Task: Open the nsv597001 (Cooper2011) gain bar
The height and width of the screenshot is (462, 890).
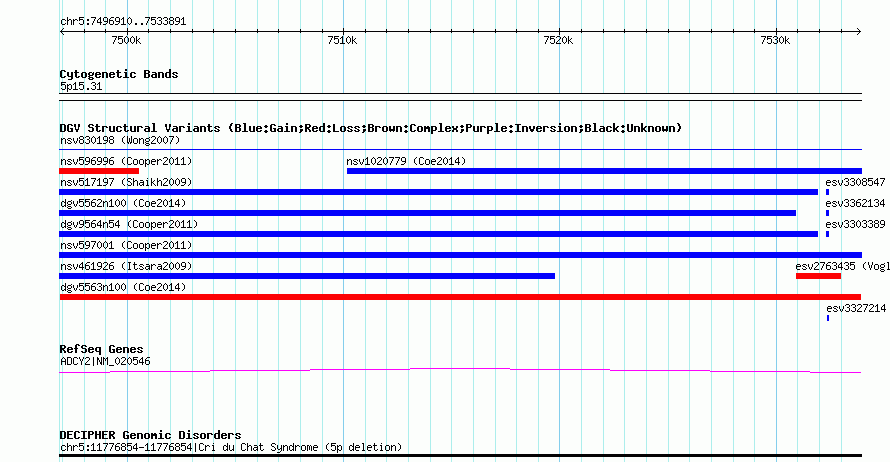Action: click(460, 255)
